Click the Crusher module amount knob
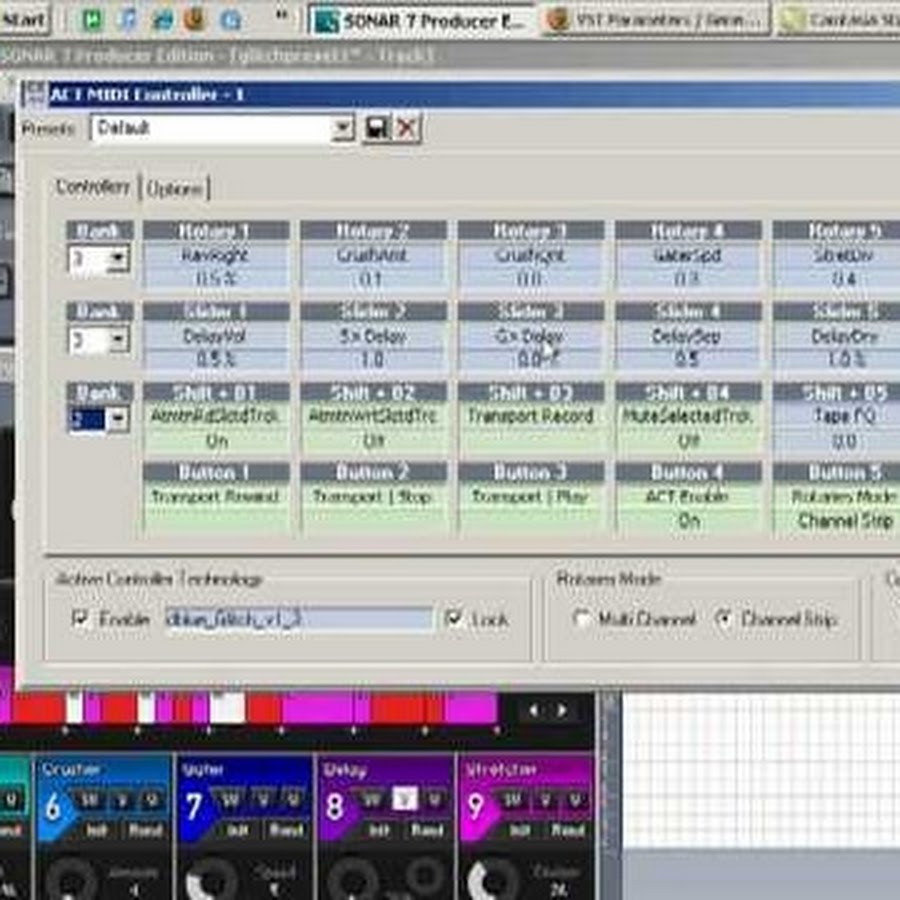 71,879
